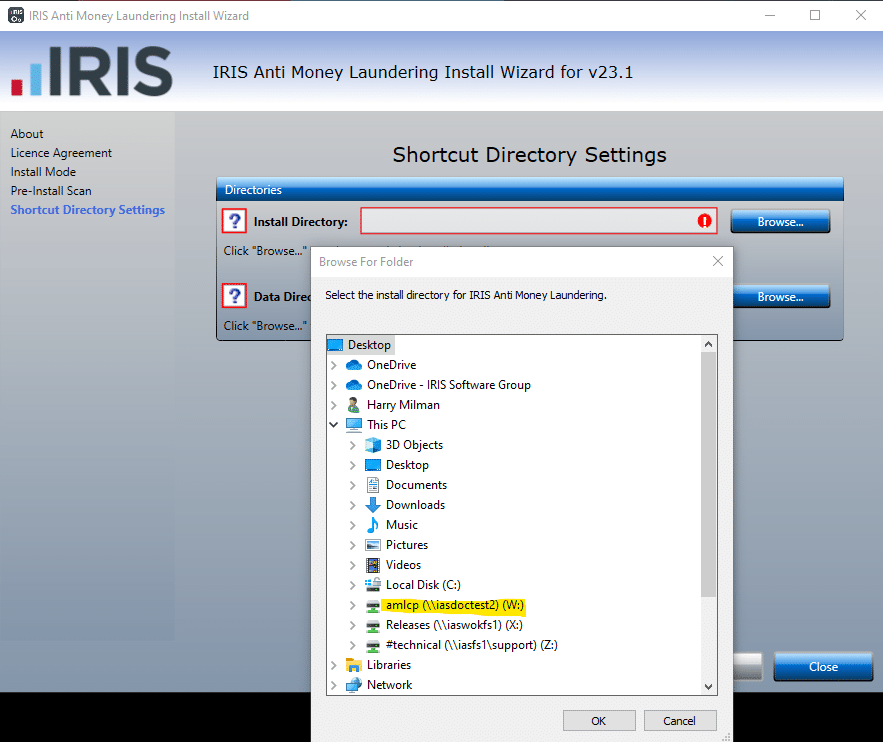Select amlcp (\\iasdoctest2) (W:) drive
Screen dimensions: 883x742
pos(454,605)
